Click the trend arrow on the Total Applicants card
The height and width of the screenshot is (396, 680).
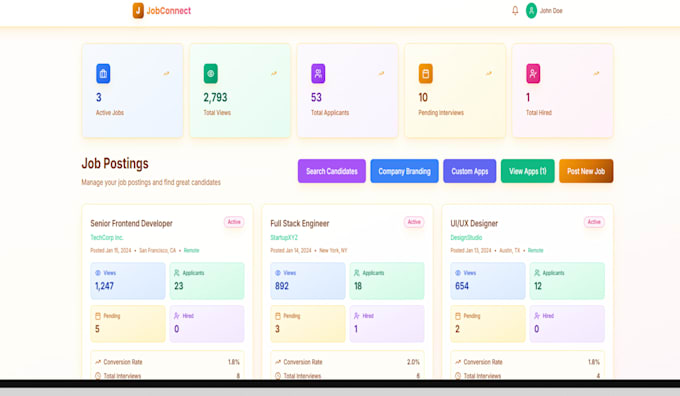[381, 73]
